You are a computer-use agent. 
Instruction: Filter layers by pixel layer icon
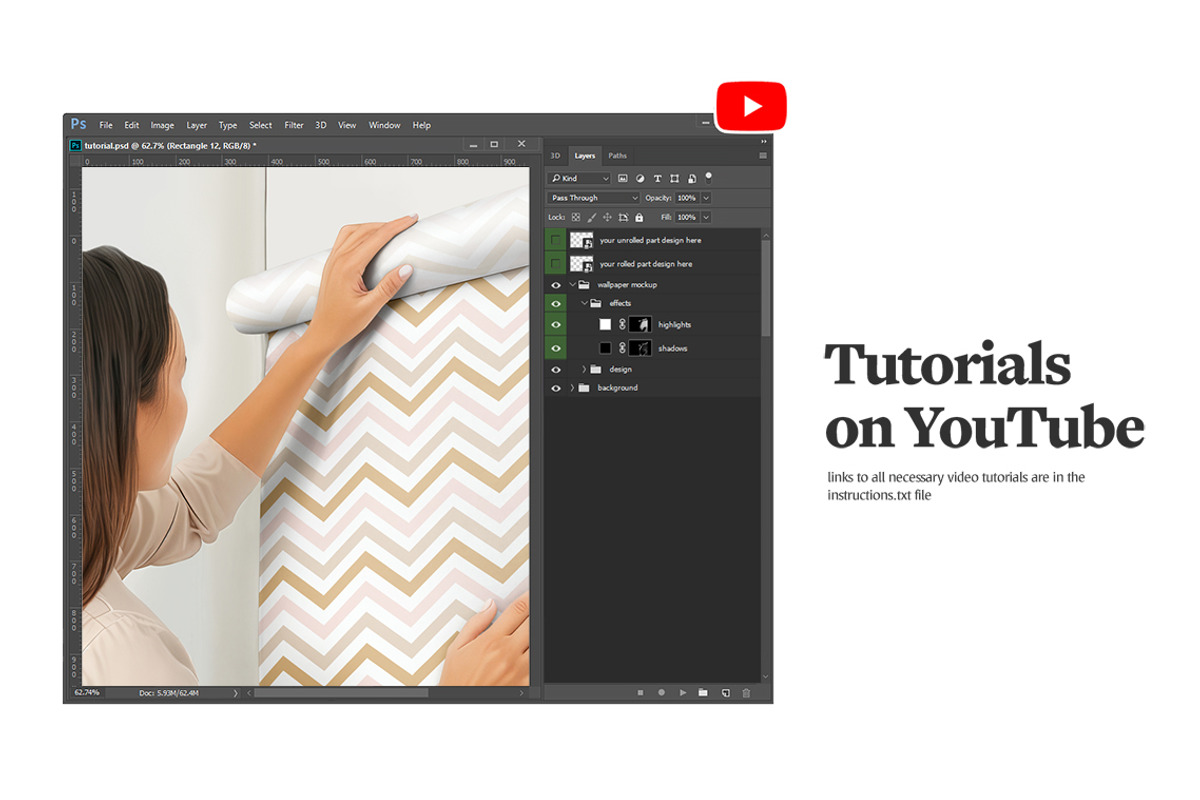[x=622, y=178]
